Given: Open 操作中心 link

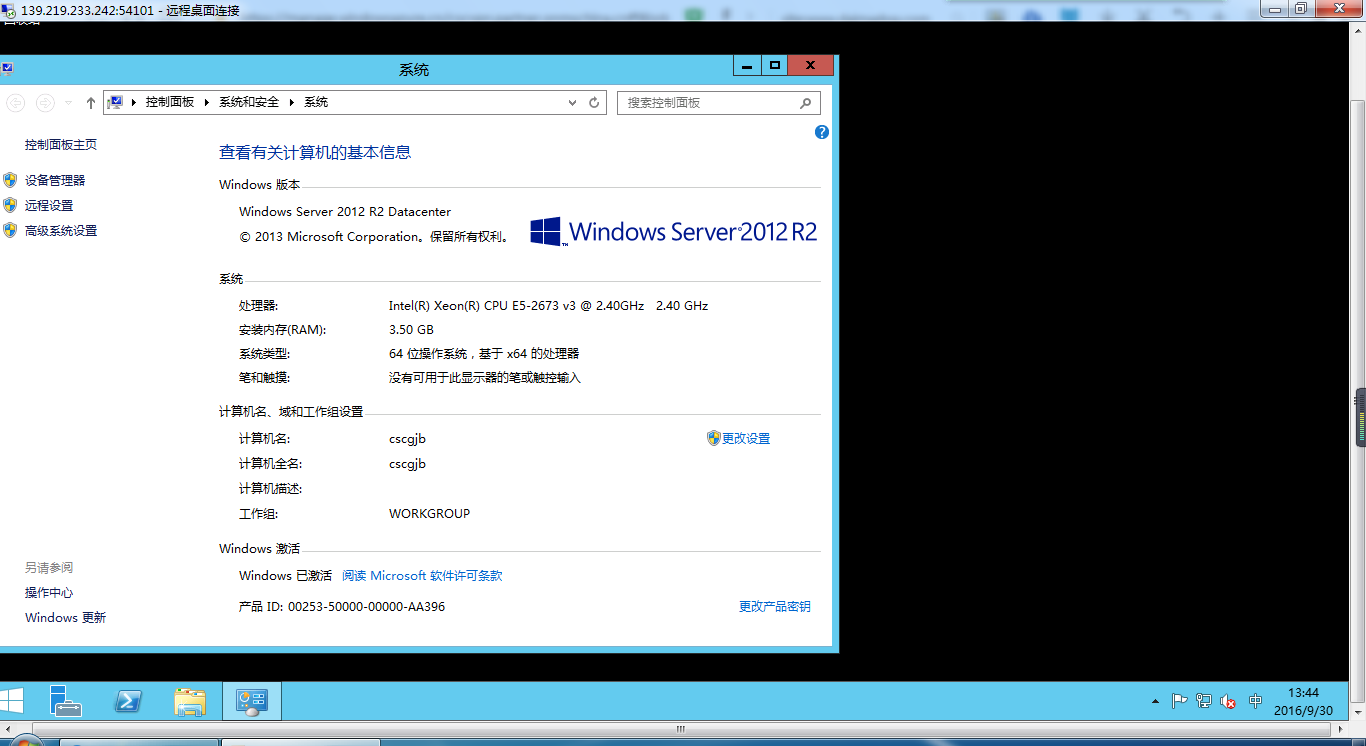Looking at the screenshot, I should 49,593.
